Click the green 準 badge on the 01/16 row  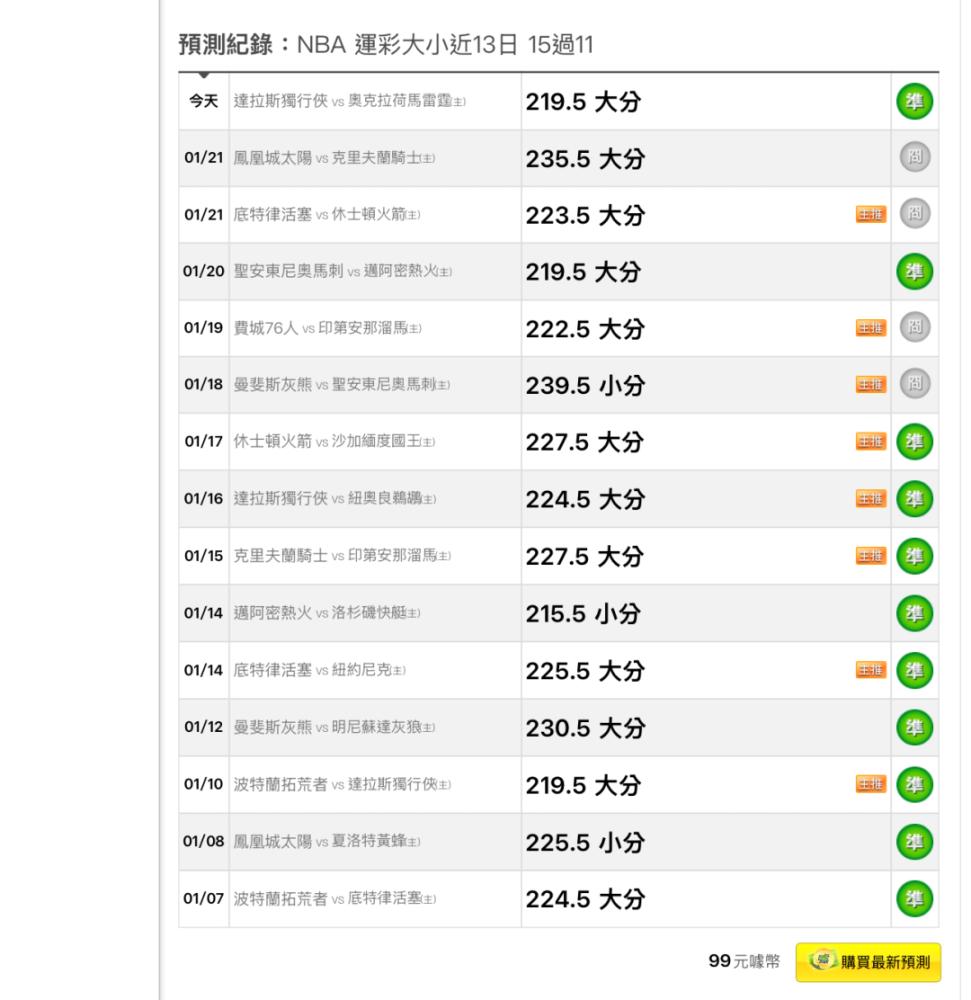[914, 499]
